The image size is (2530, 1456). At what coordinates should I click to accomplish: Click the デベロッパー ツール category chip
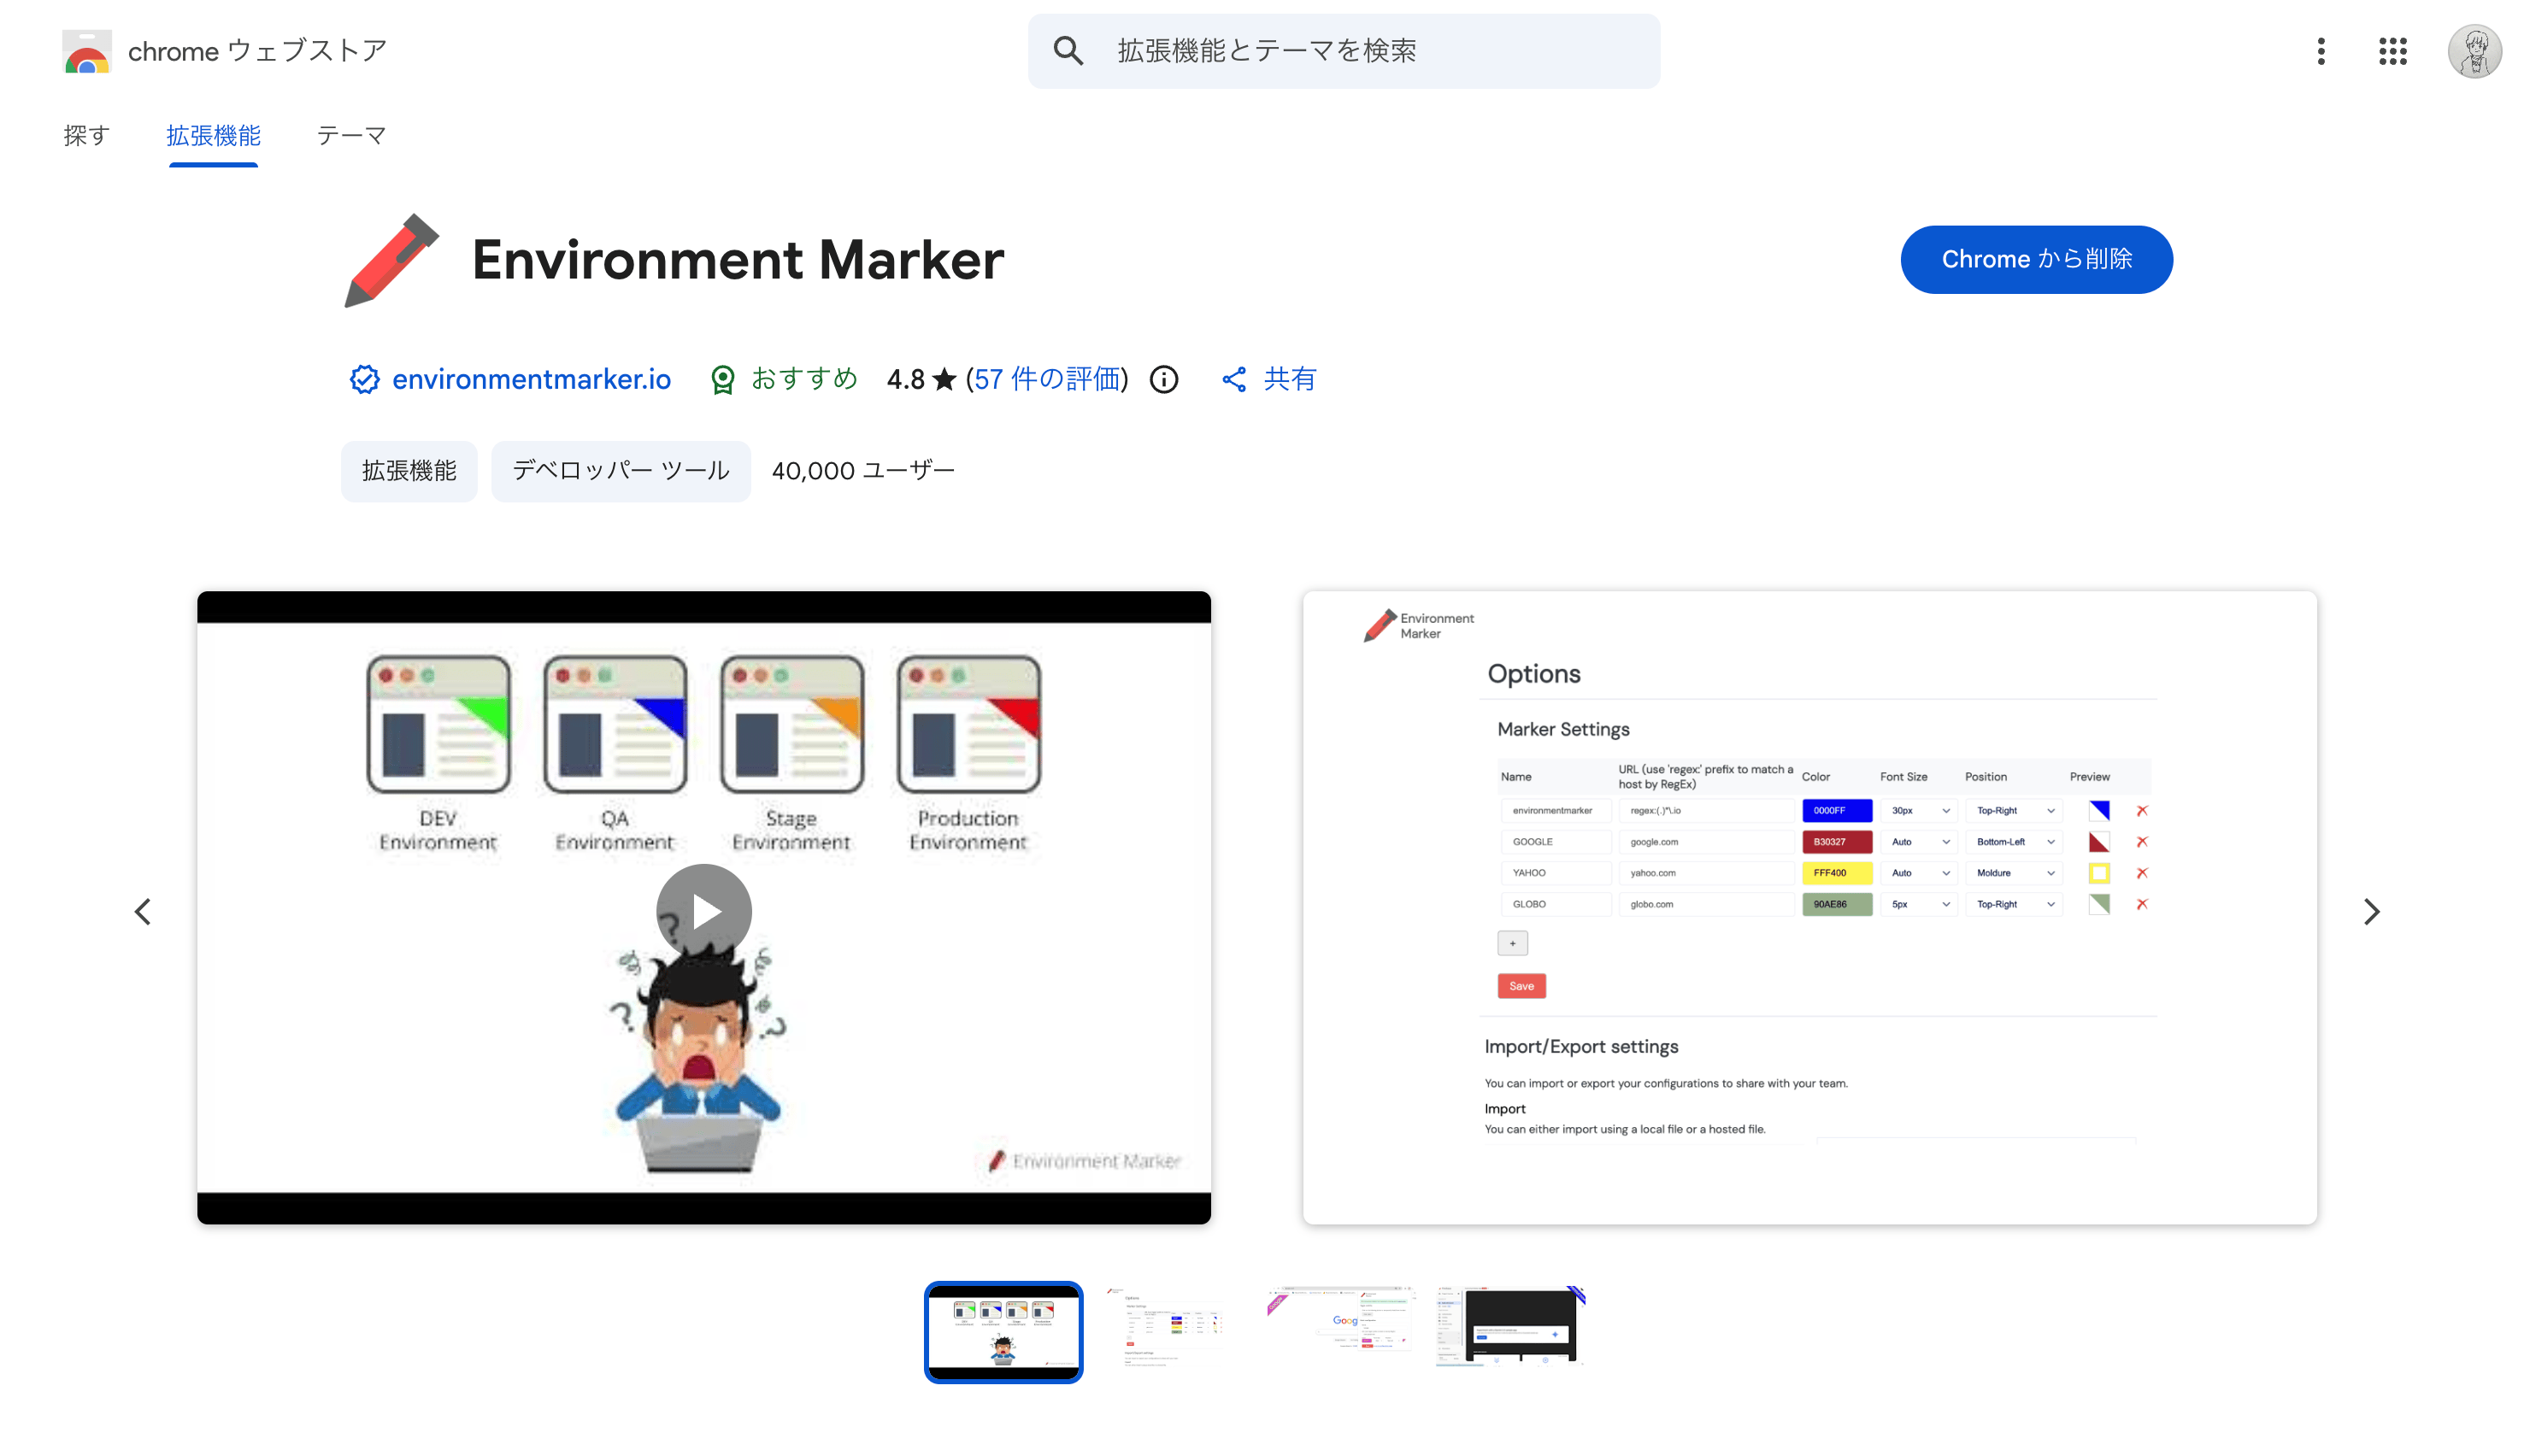[621, 471]
